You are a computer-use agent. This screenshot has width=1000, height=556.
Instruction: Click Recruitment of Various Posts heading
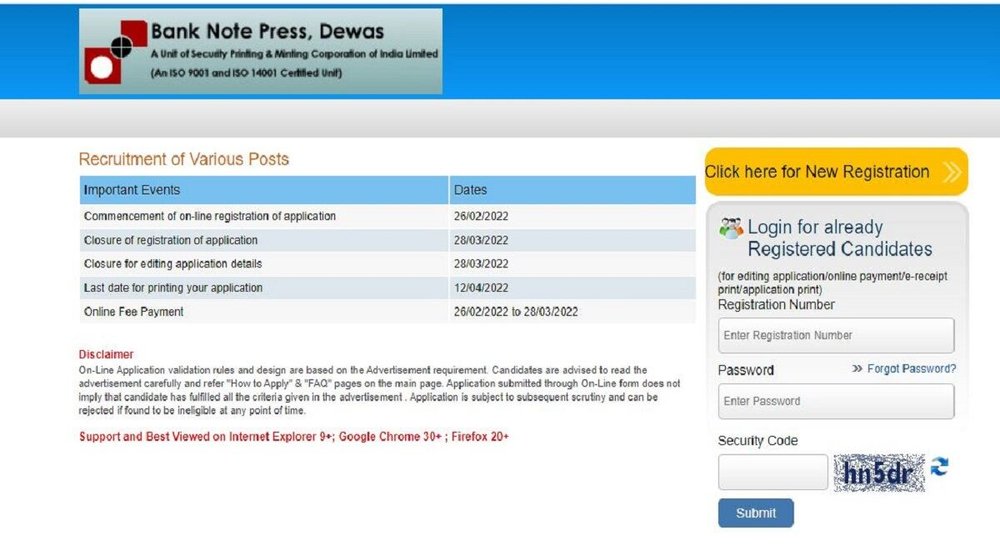(x=184, y=159)
